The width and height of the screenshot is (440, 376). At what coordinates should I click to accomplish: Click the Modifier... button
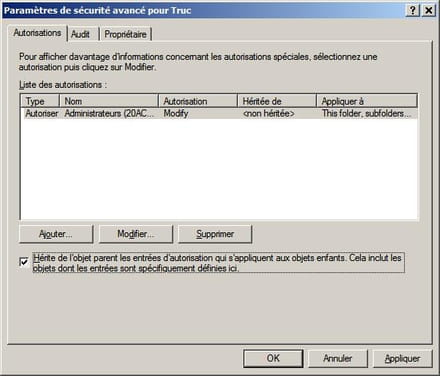click(136, 234)
